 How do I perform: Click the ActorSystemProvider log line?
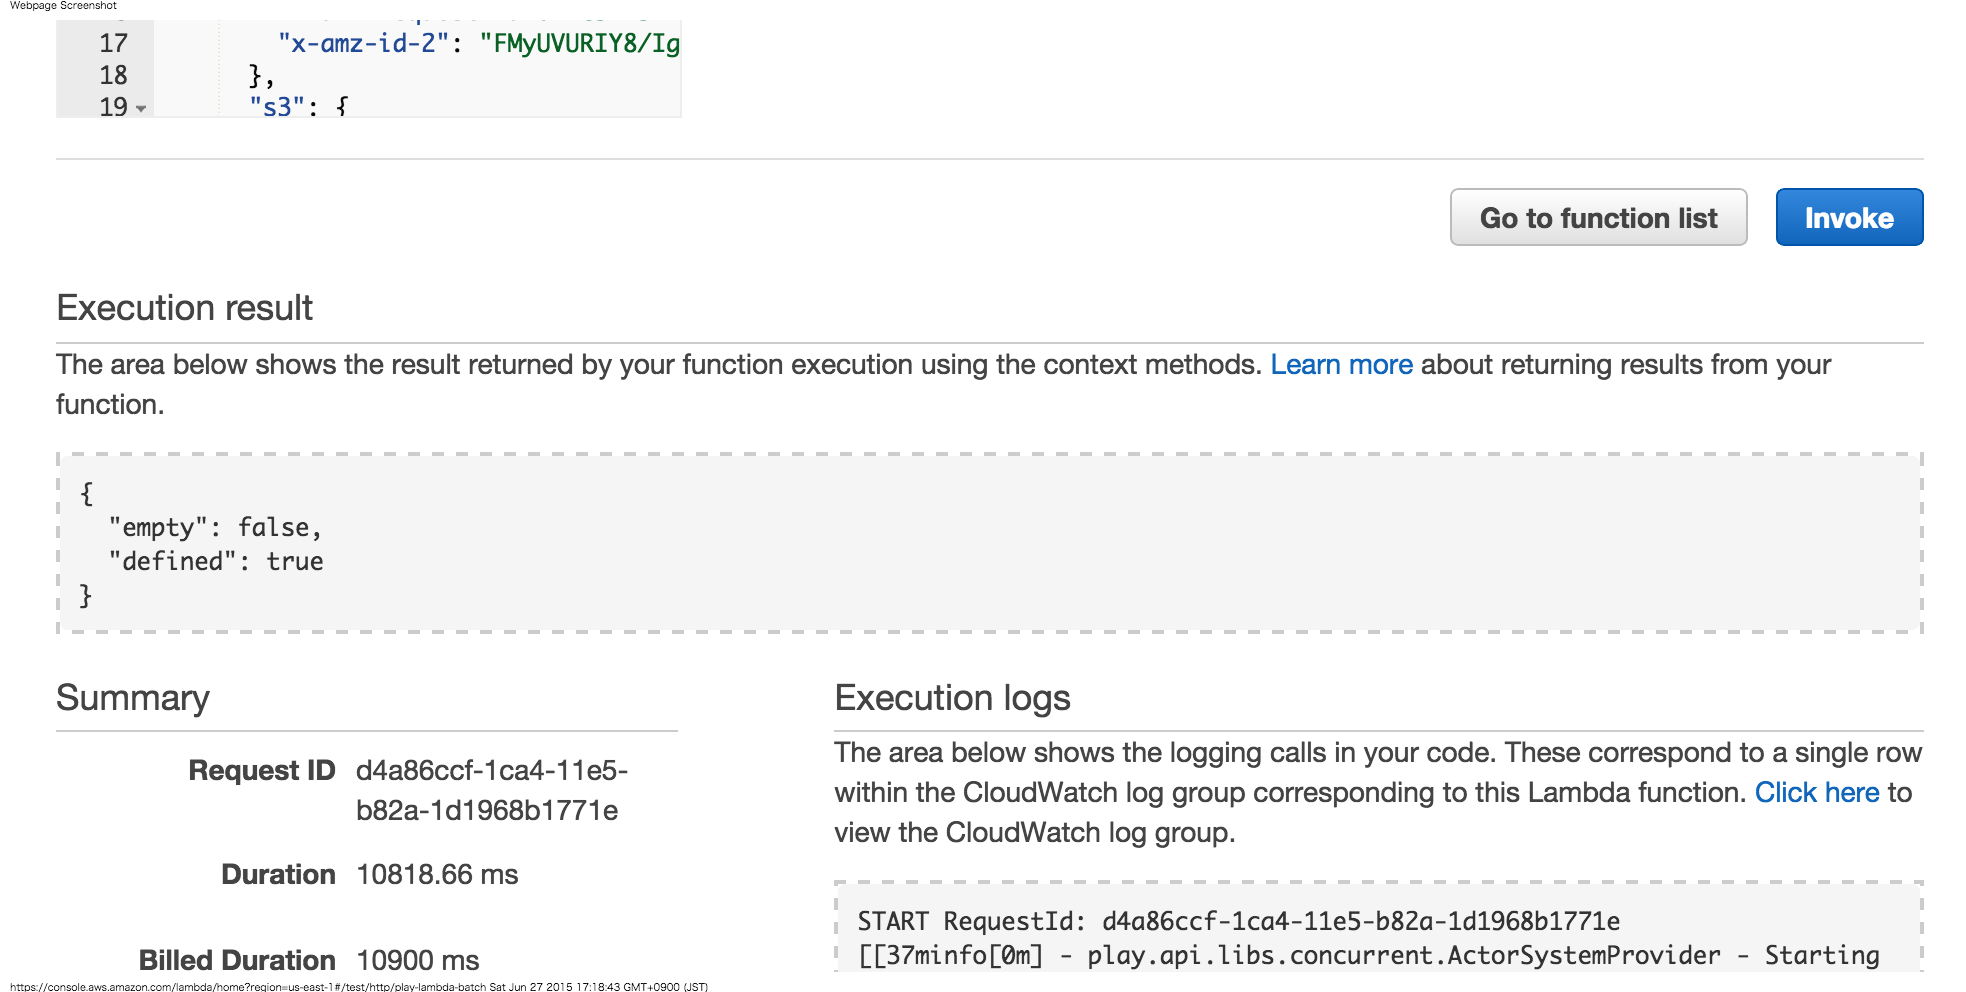point(1368,956)
